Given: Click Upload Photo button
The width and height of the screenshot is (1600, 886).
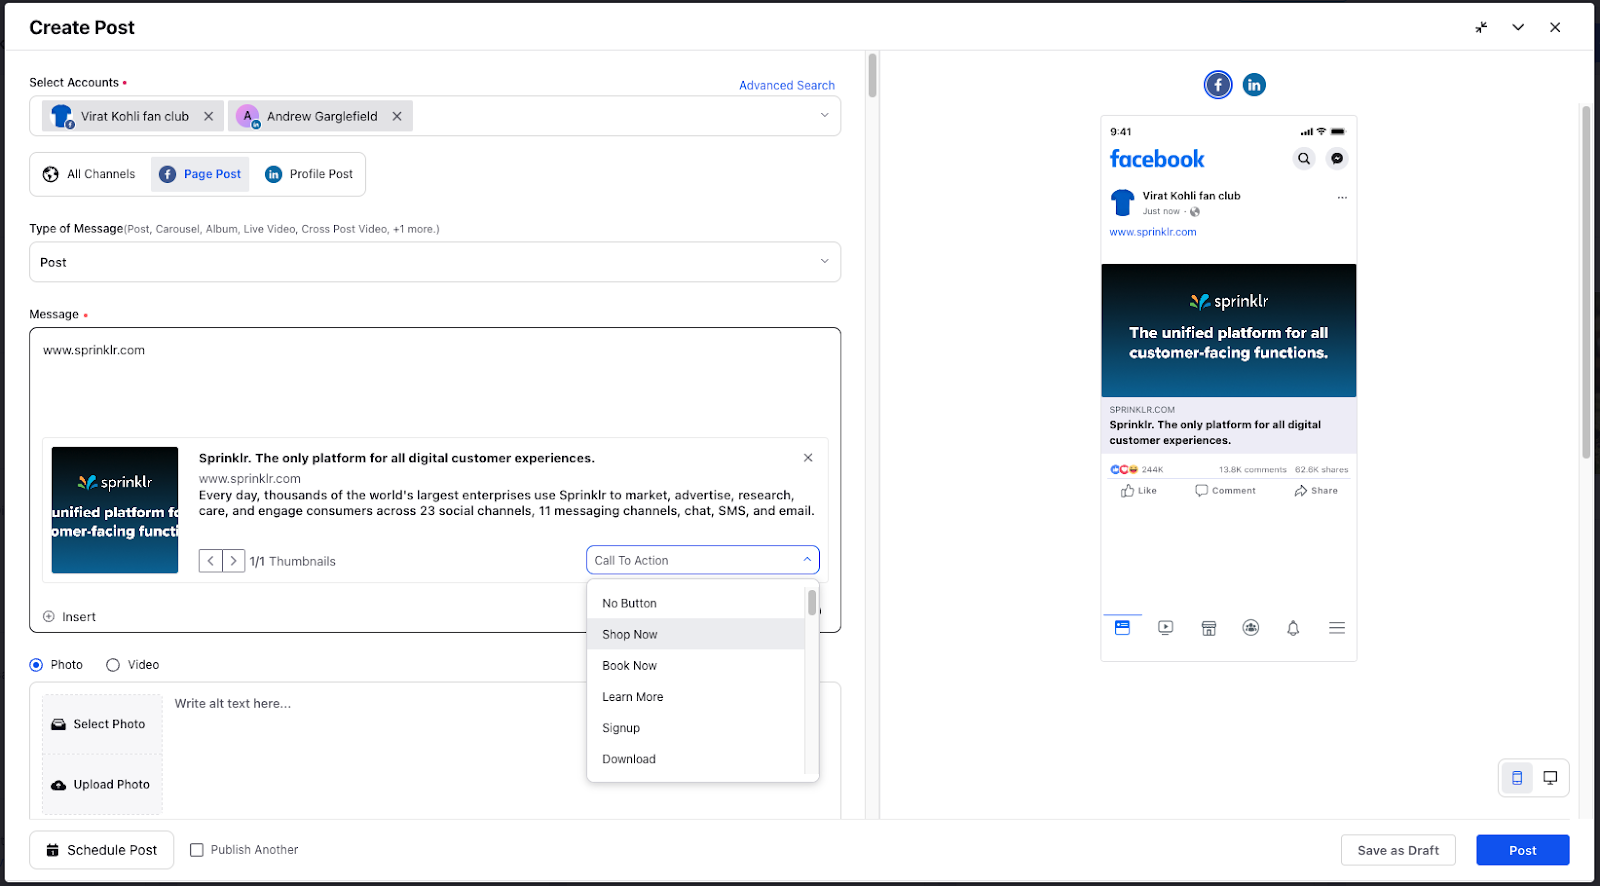Looking at the screenshot, I should [102, 785].
